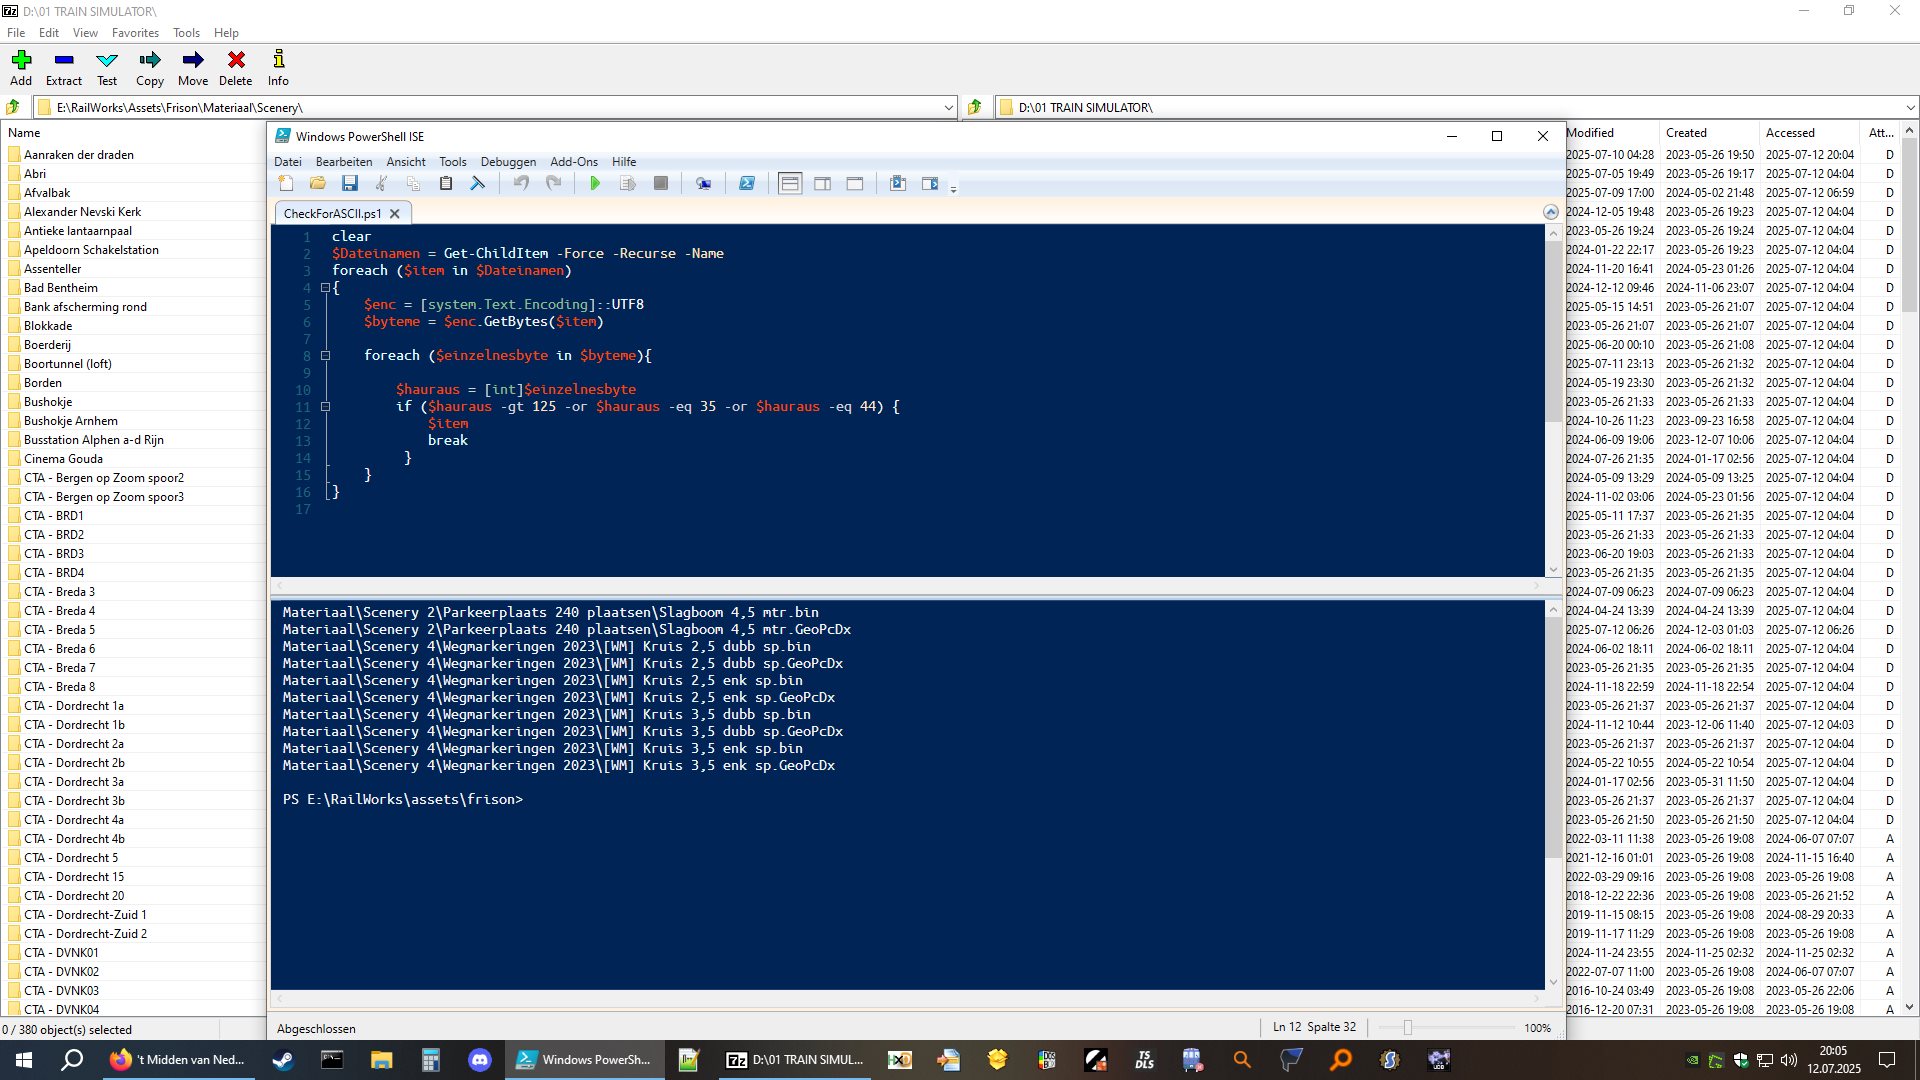Viewport: 1920px width, 1080px height.
Task: Open the Ansicht menu
Action: tap(406, 162)
